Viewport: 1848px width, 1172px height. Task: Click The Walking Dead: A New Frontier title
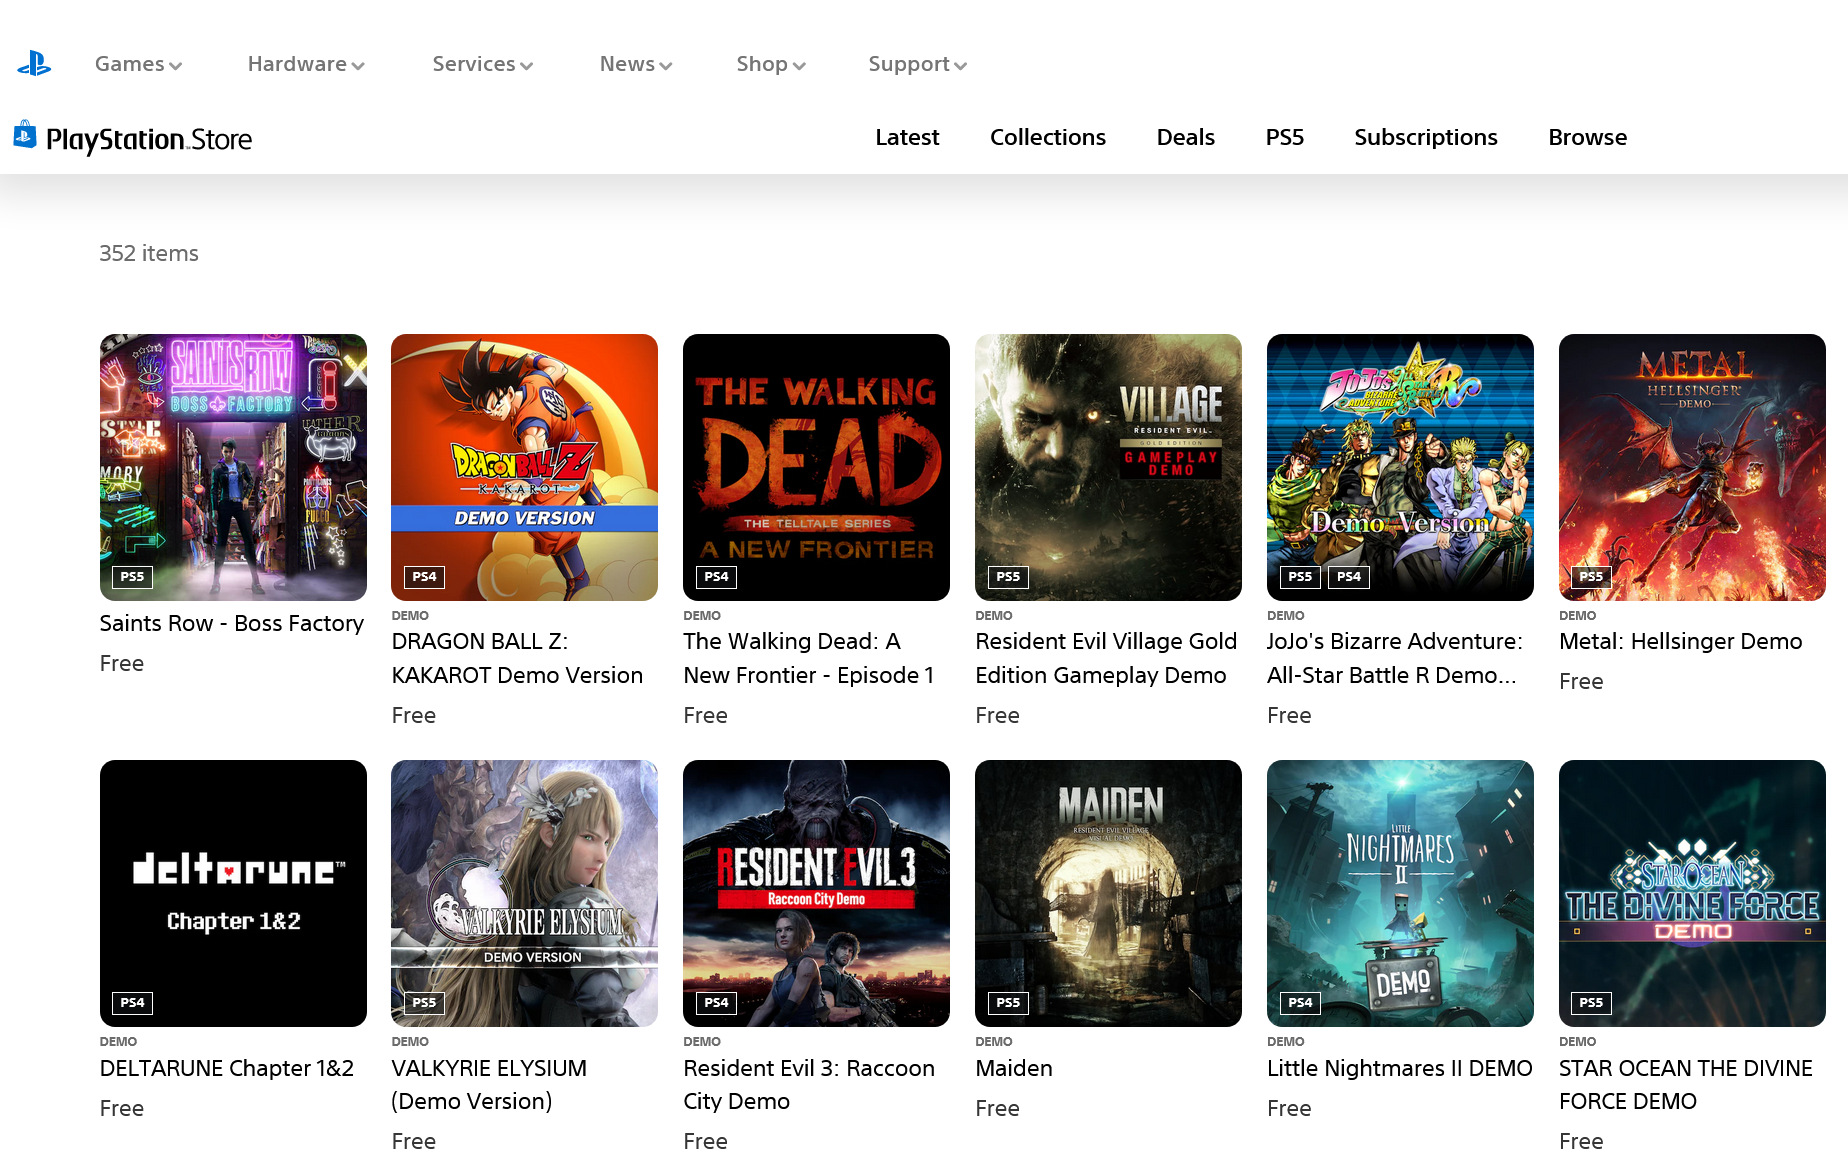coord(809,658)
